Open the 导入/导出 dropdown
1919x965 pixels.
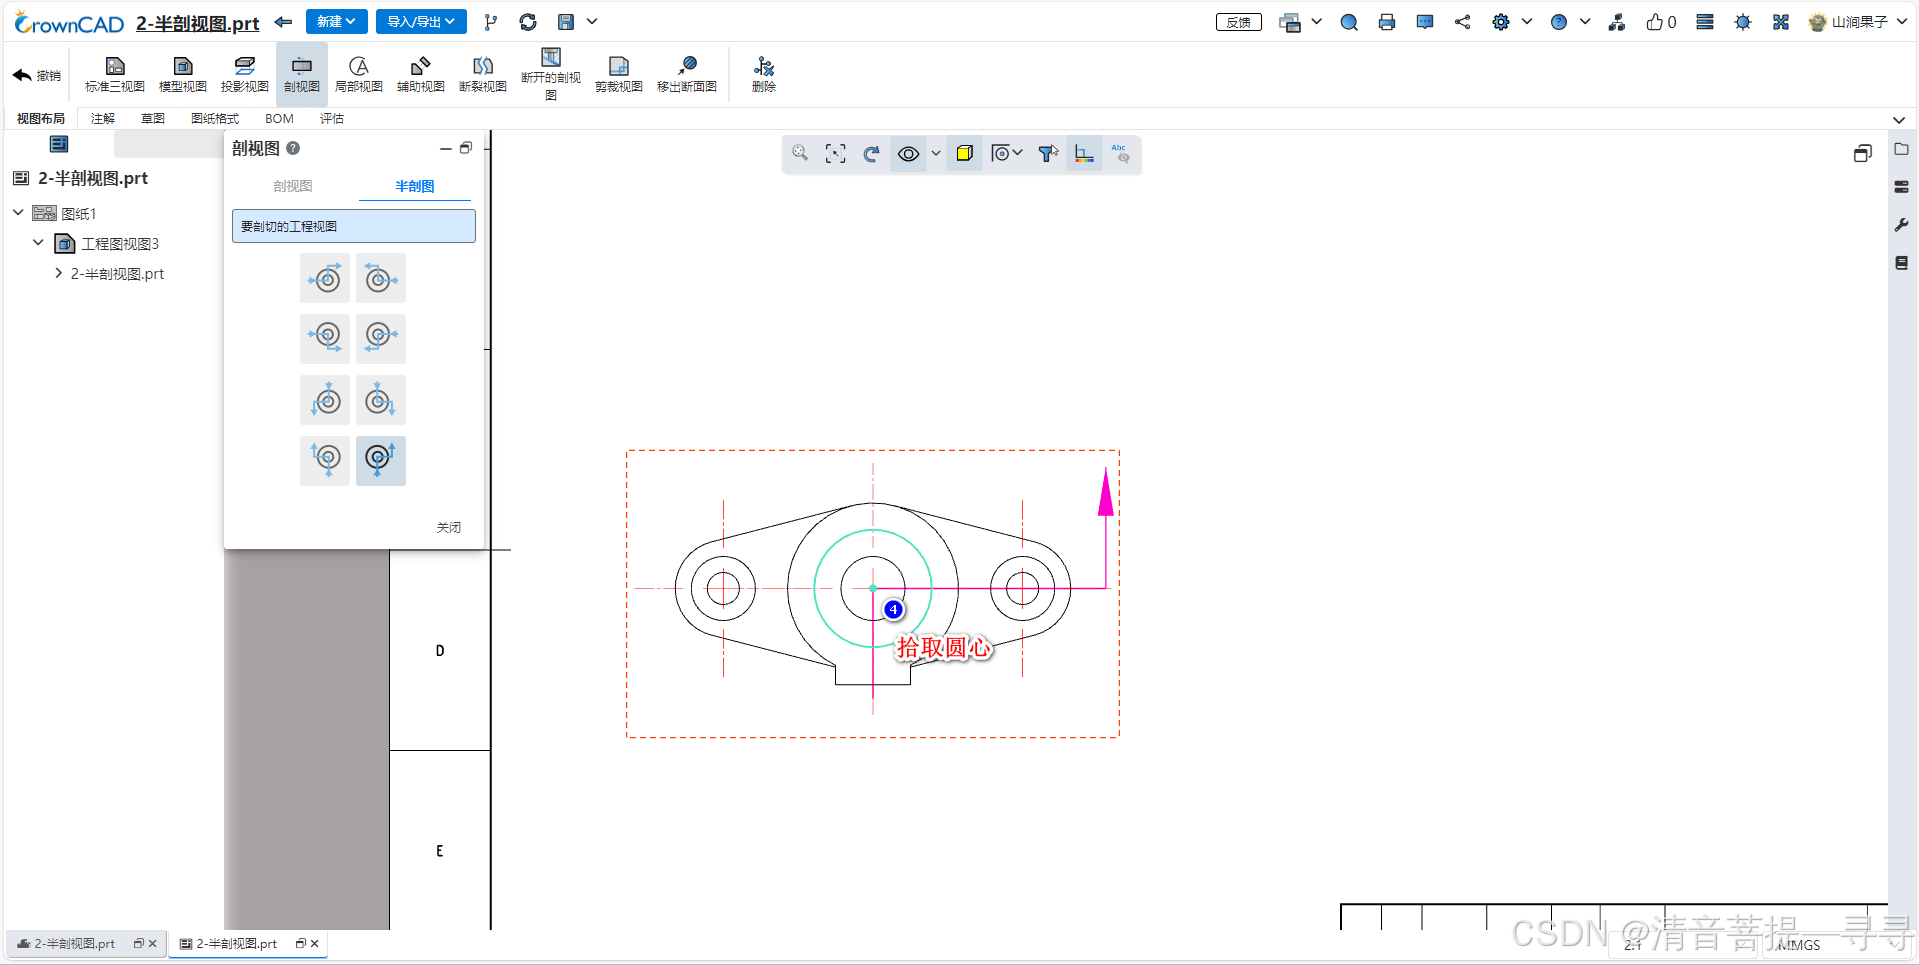click(421, 22)
